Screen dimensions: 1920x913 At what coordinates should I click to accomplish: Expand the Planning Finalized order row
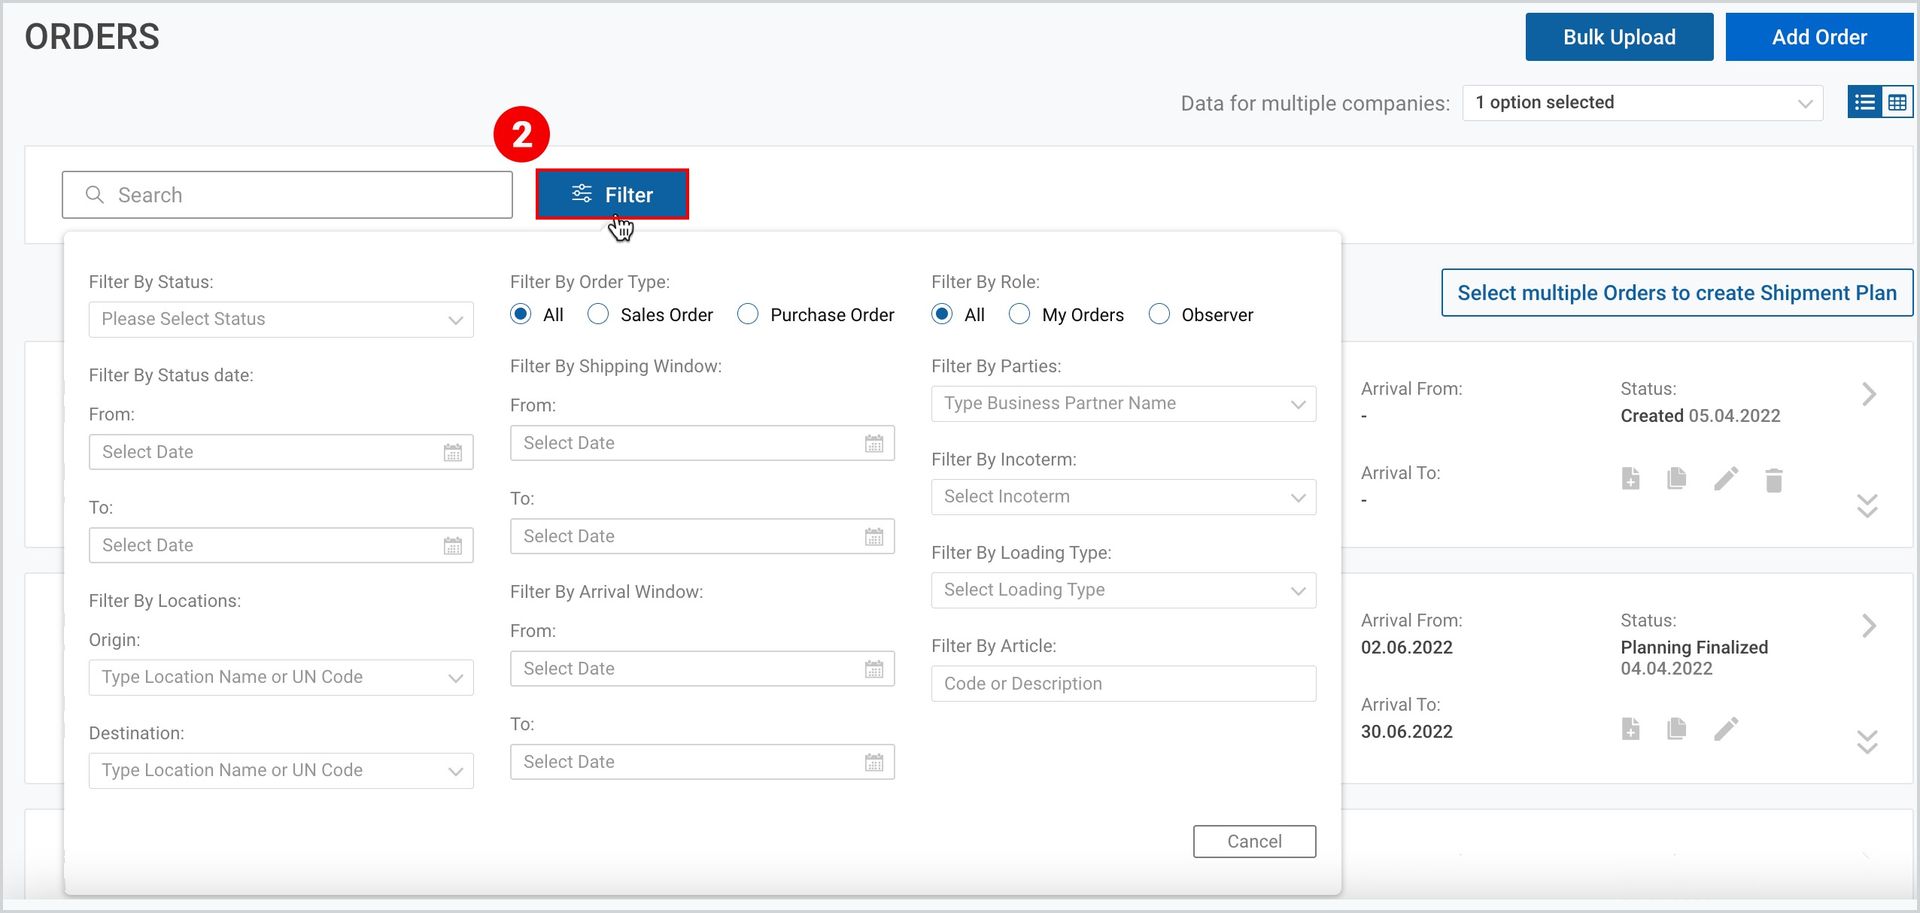pyautogui.click(x=1867, y=741)
